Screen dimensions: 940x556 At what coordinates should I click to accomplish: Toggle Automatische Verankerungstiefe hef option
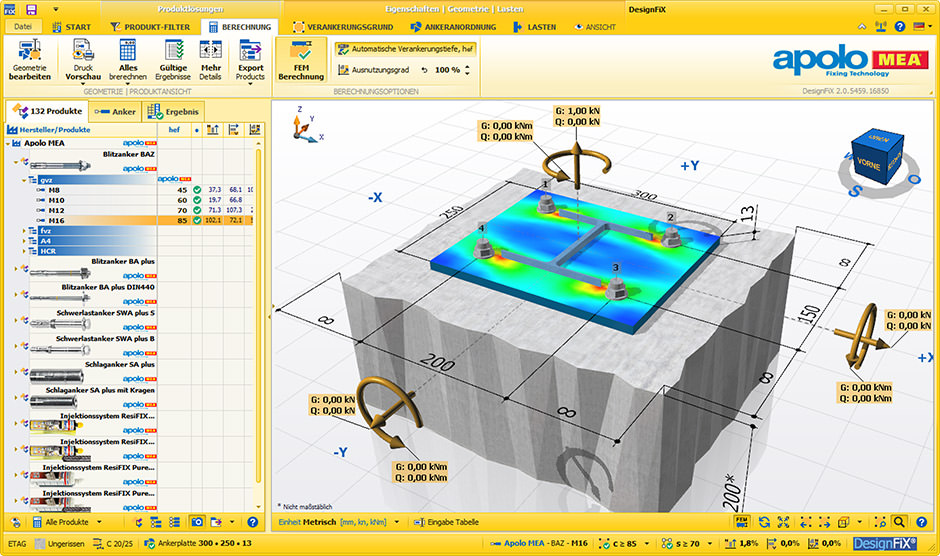point(405,49)
